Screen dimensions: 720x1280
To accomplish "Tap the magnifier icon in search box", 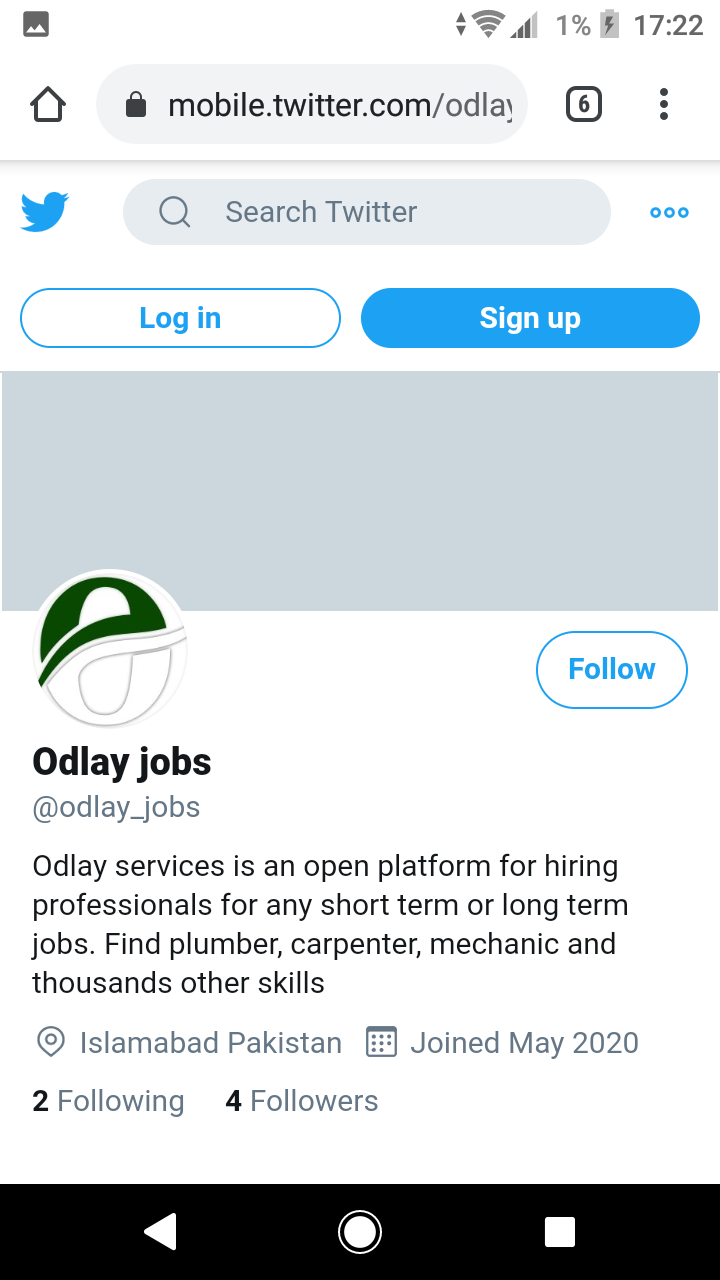I will point(175,212).
